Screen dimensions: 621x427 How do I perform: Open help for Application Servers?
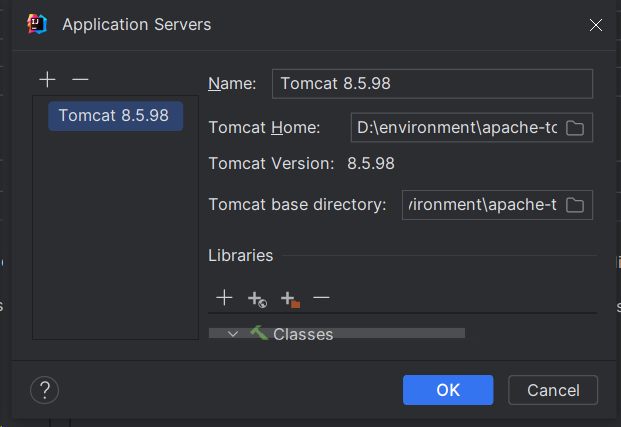coord(44,390)
